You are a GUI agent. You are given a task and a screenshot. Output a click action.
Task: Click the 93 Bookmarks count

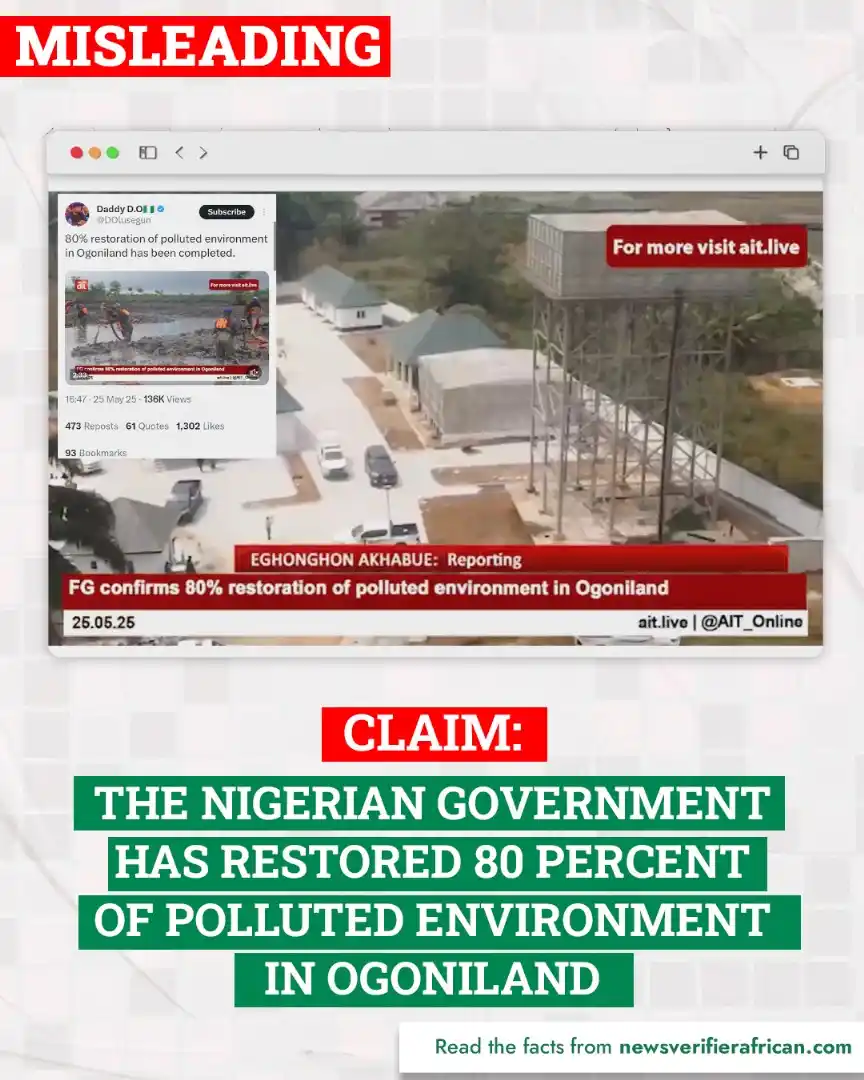point(96,453)
